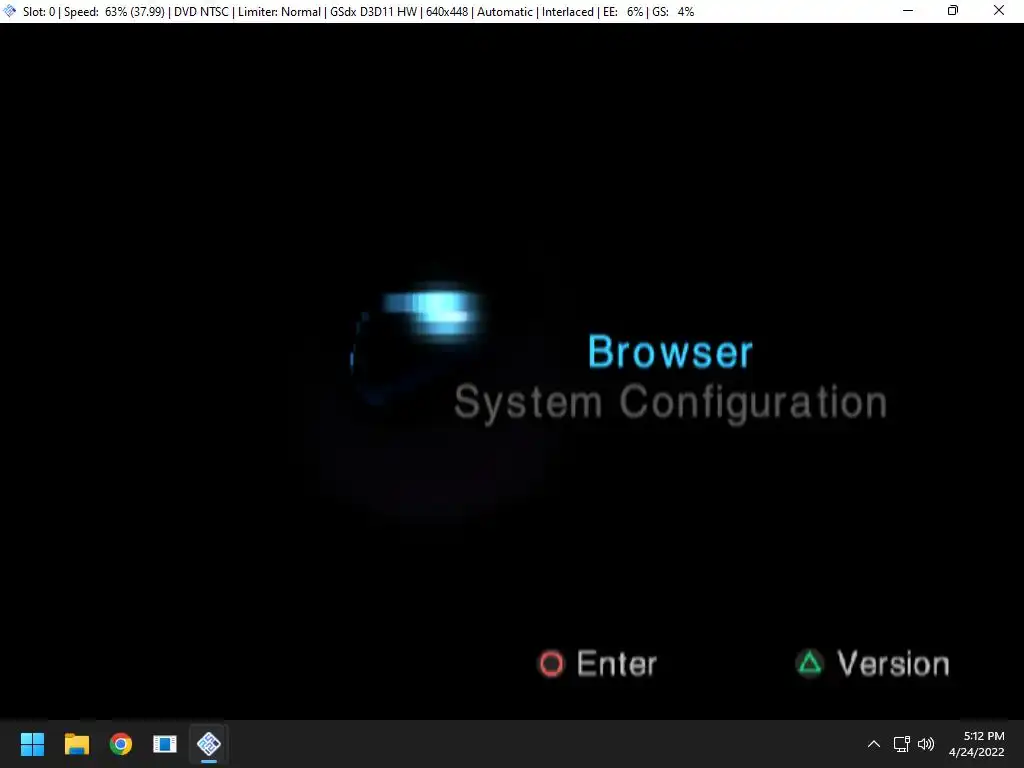Close the PCSX2 emulator window
Image resolution: width=1024 pixels, height=768 pixels.
point(999,10)
